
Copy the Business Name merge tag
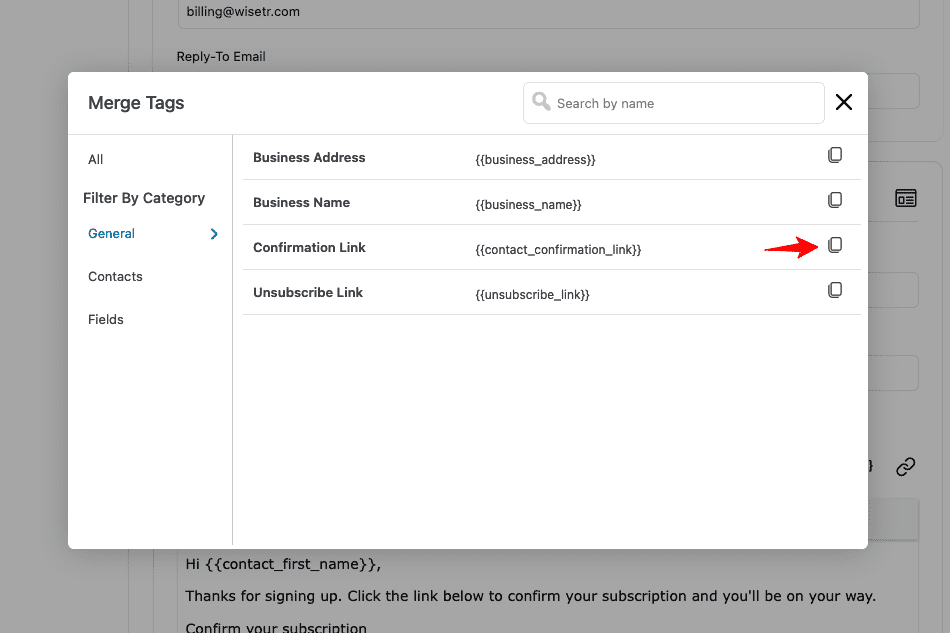[835, 200]
